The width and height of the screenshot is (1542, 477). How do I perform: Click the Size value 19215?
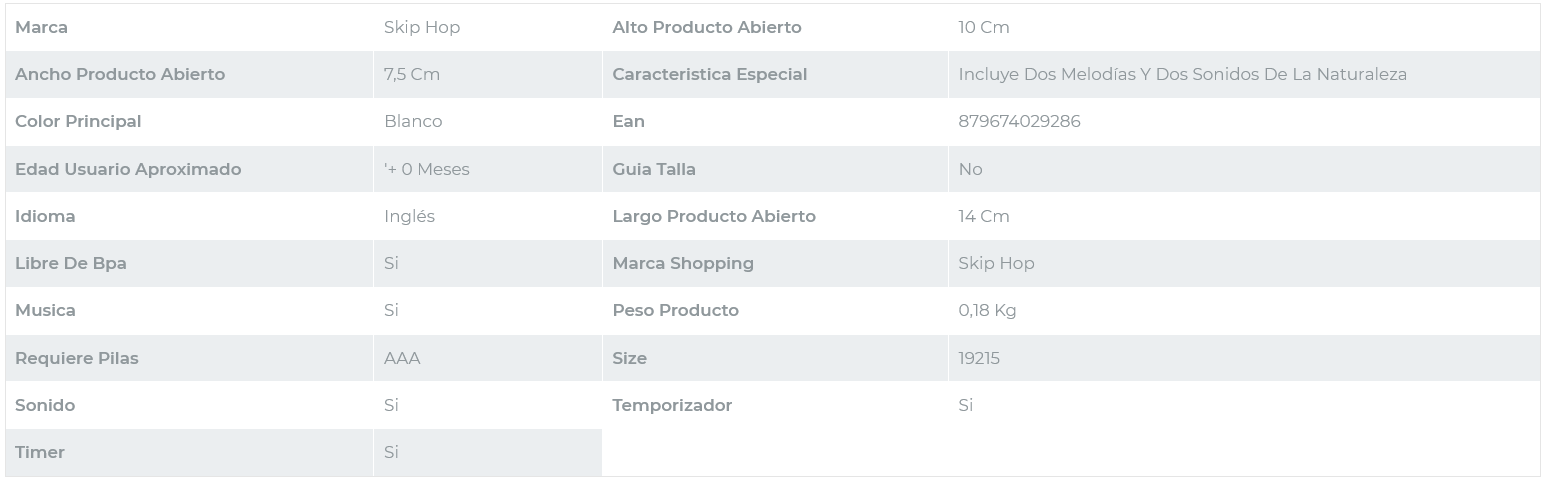click(x=979, y=358)
